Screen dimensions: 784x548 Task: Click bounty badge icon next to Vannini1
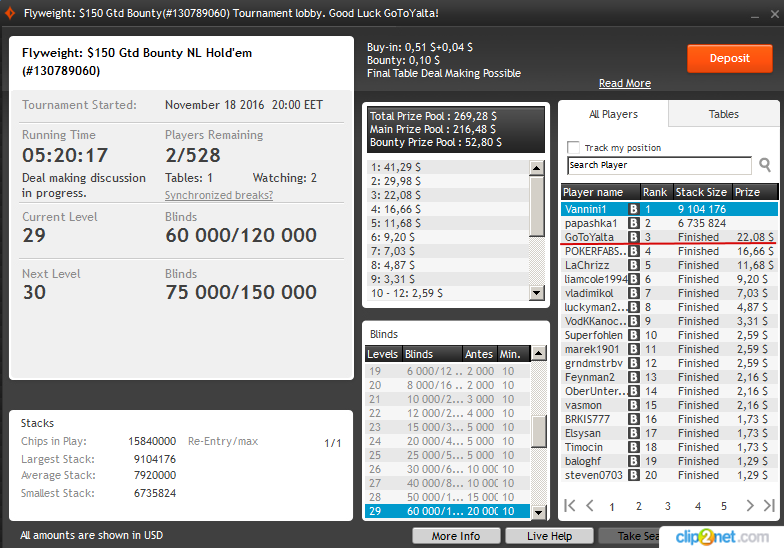tap(634, 209)
